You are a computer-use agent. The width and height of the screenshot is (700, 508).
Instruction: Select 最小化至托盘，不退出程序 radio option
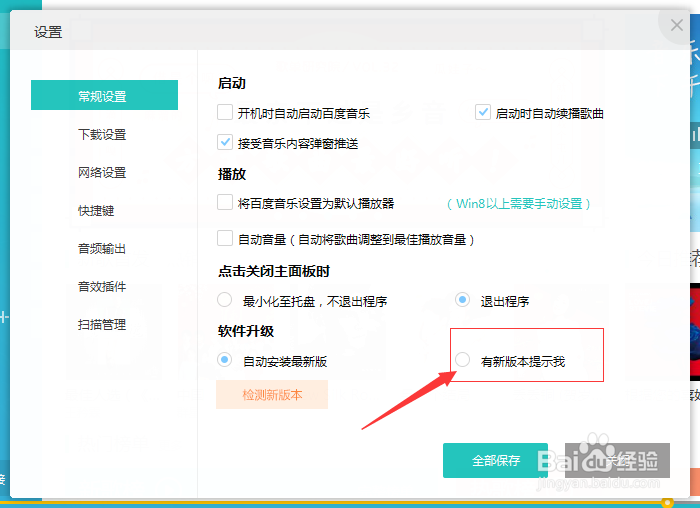pyautogui.click(x=225, y=300)
